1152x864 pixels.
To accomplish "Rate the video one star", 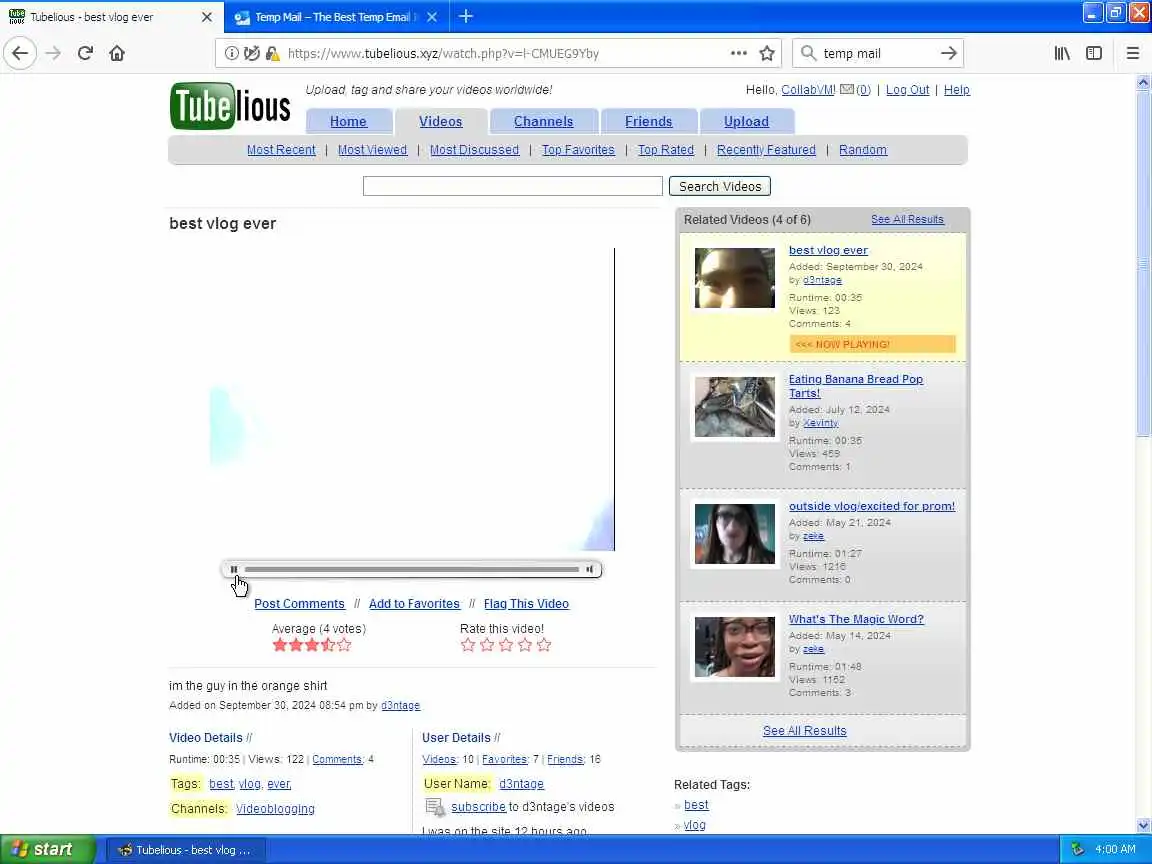I will tap(468, 645).
